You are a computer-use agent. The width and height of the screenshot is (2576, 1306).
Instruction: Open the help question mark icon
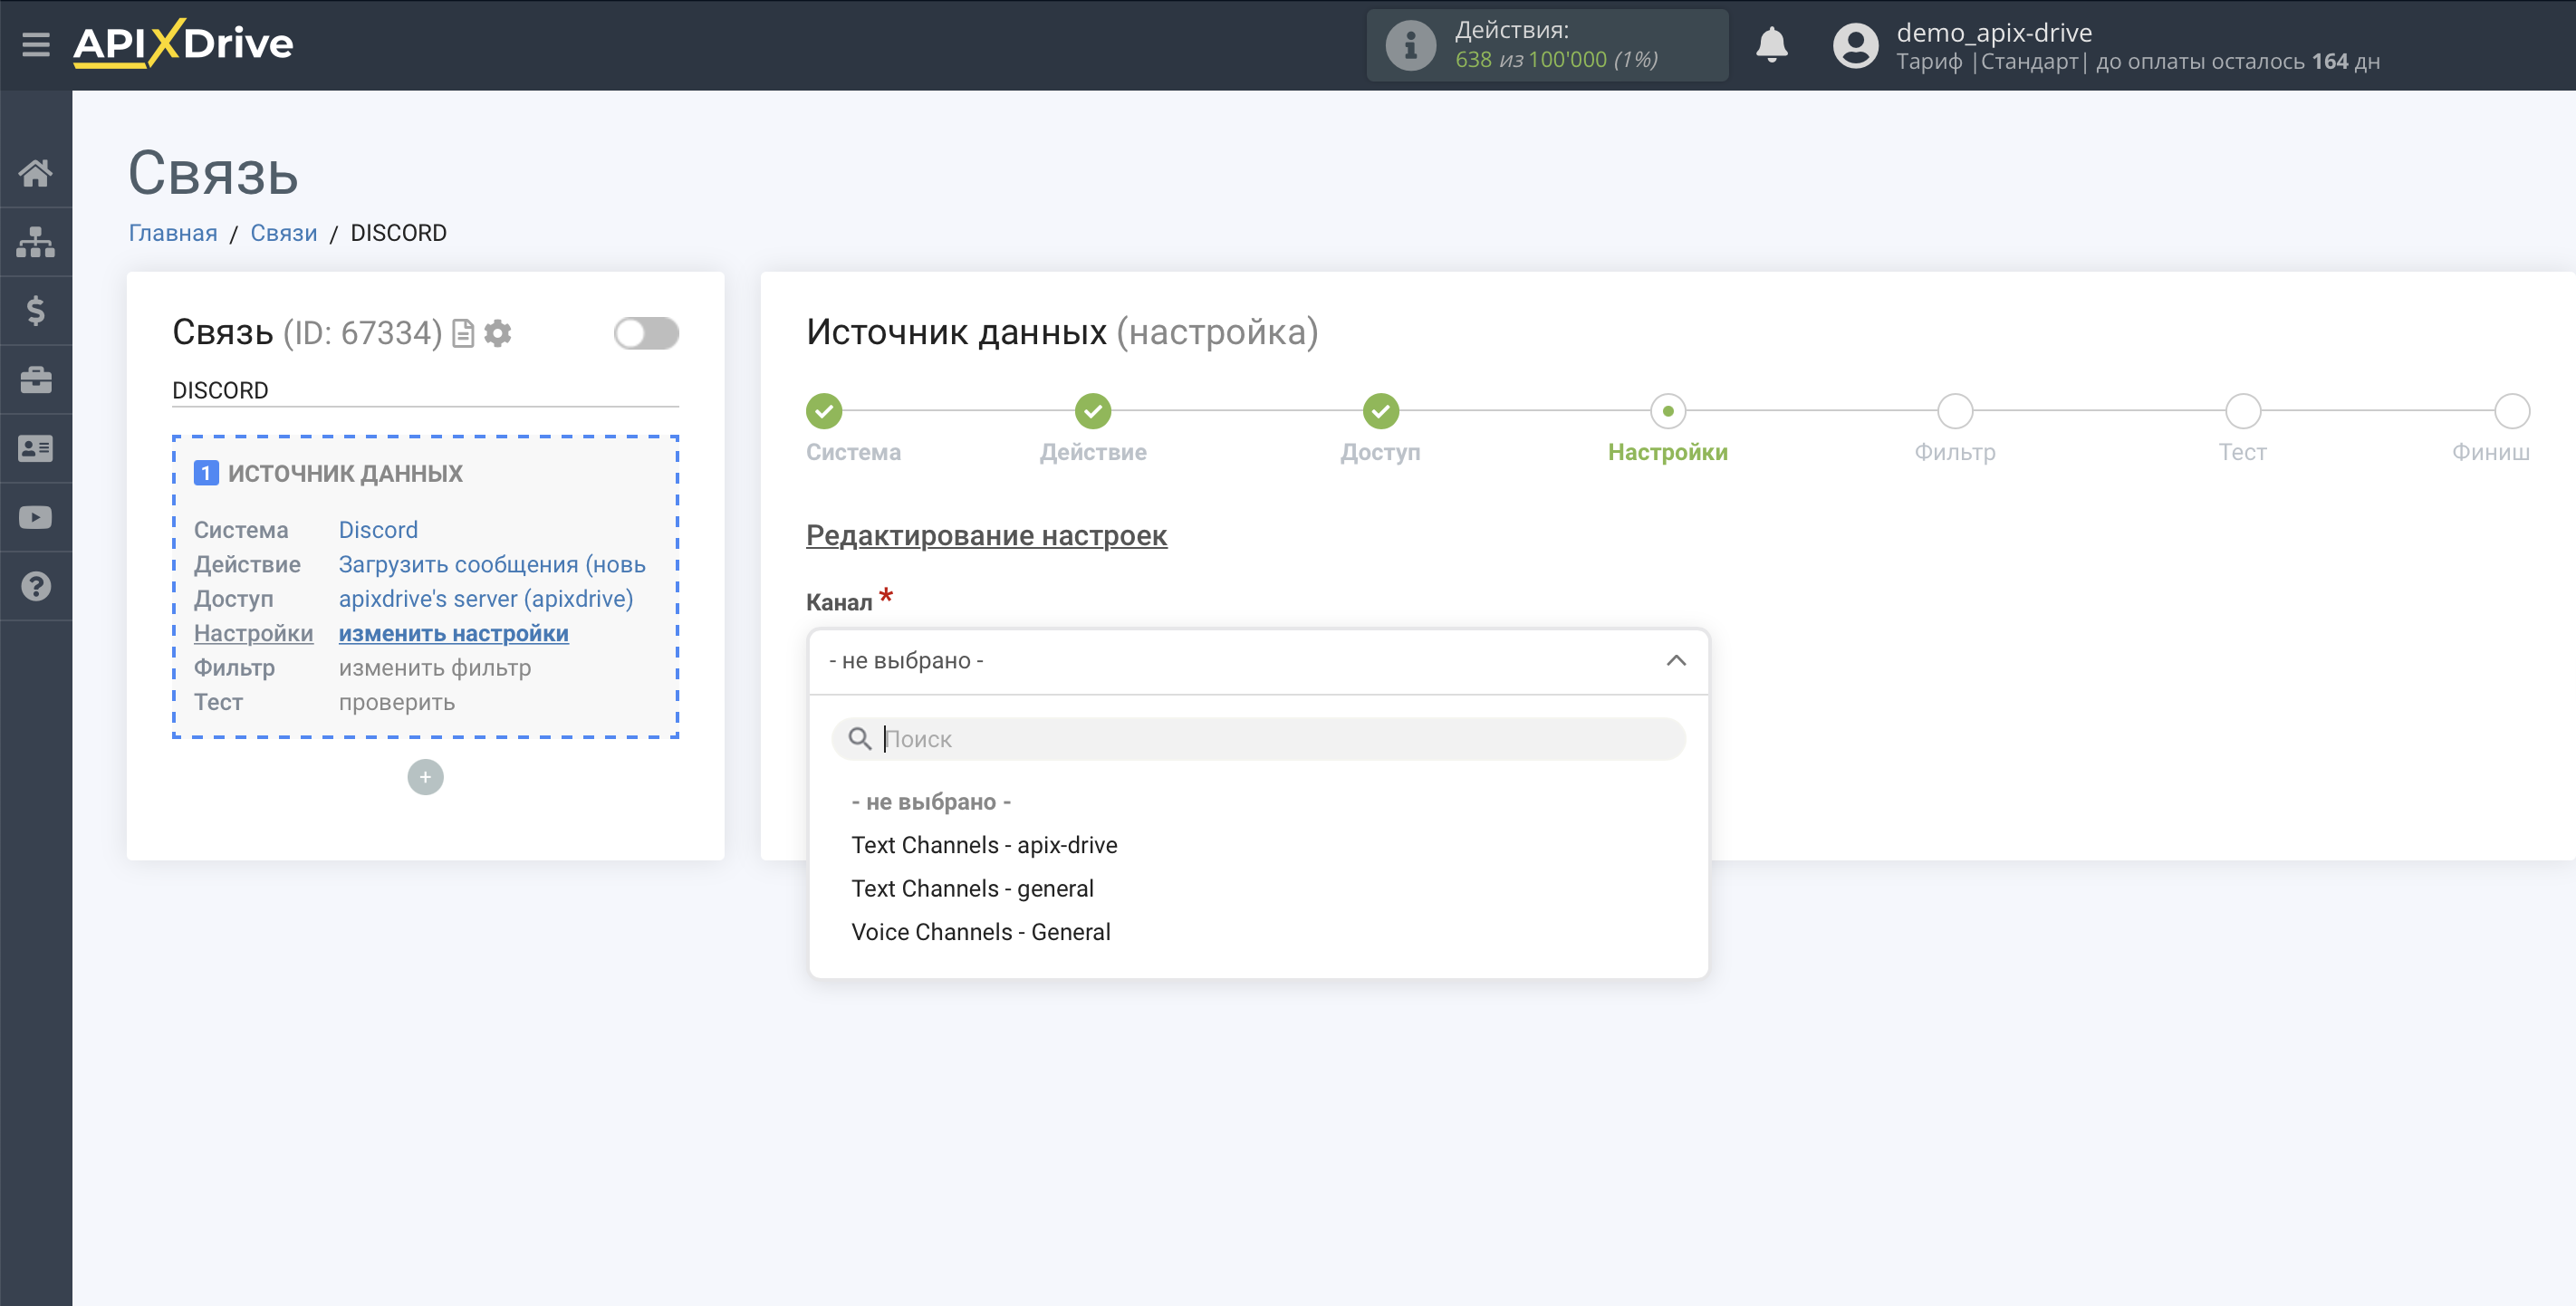[x=36, y=587]
